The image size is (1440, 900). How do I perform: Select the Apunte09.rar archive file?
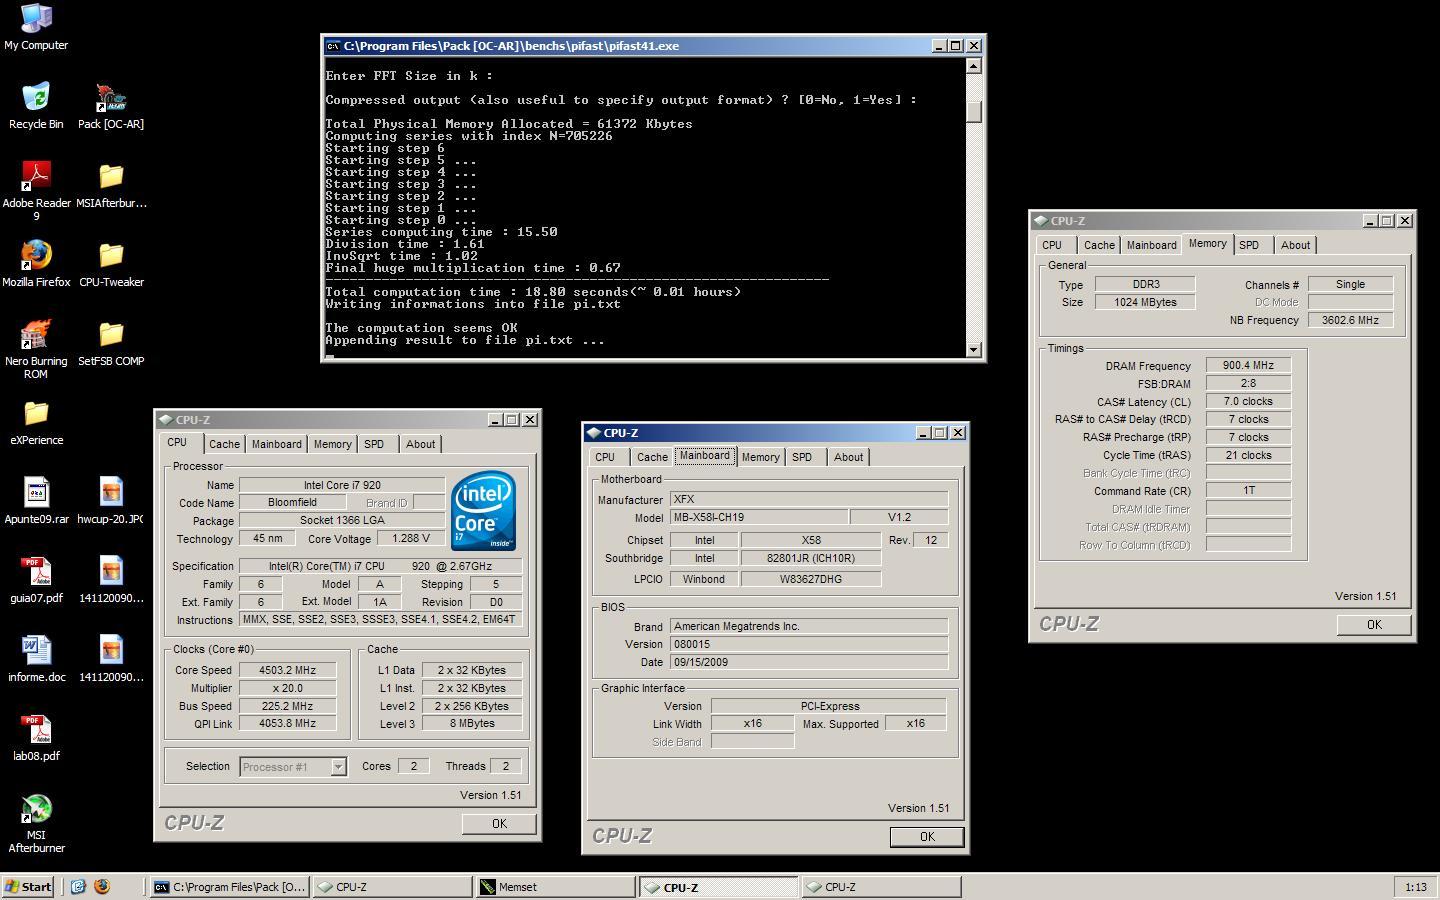pos(36,501)
